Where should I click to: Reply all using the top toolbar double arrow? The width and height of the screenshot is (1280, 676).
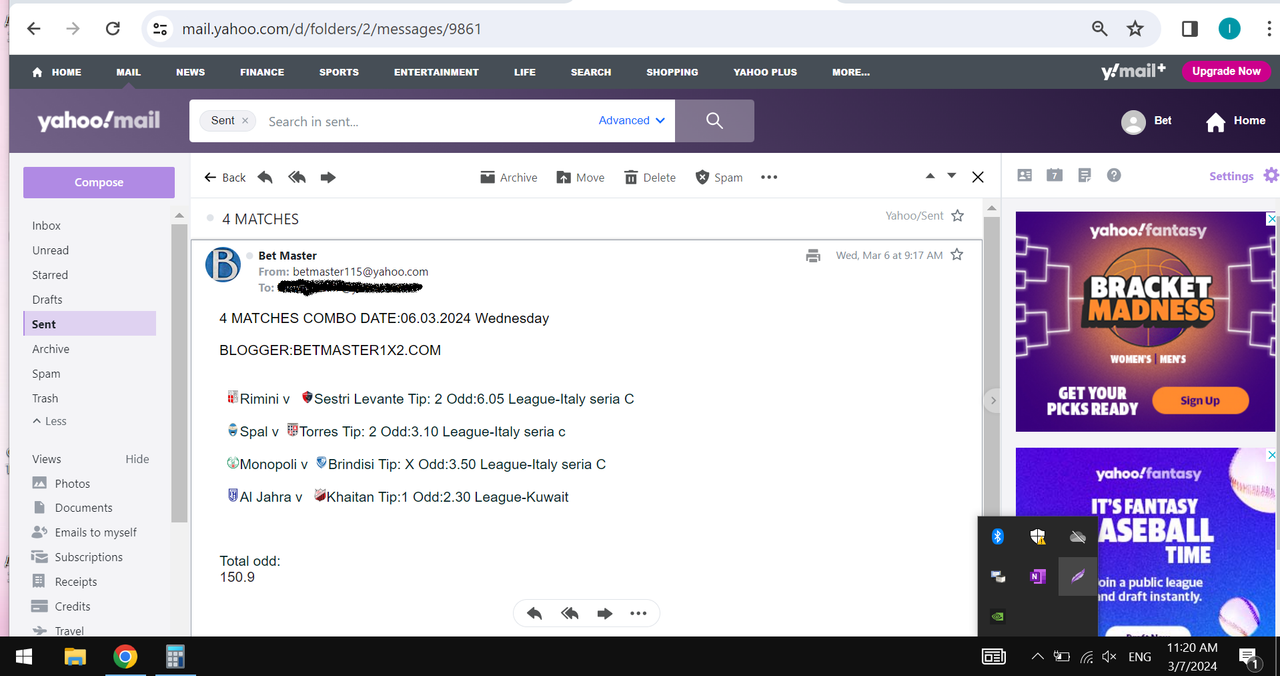[x=297, y=177]
